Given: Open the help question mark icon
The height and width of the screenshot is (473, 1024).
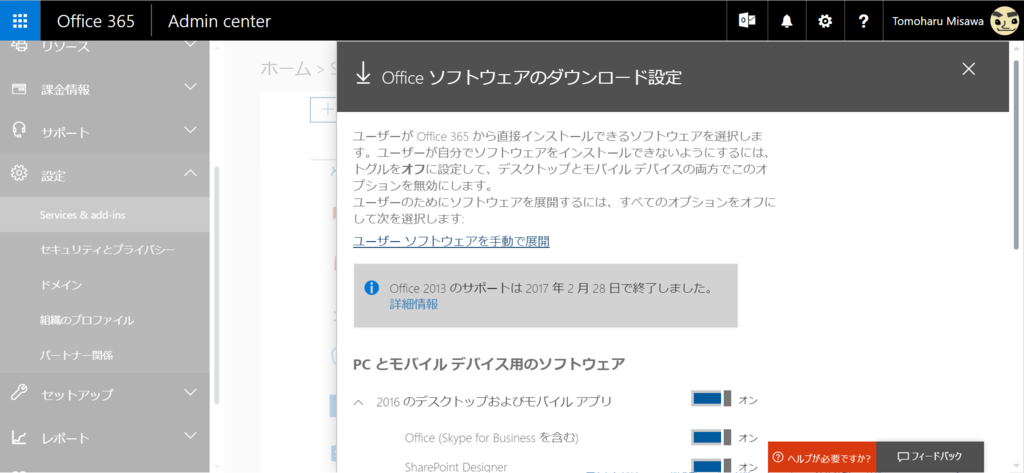Looking at the screenshot, I should point(863,21).
